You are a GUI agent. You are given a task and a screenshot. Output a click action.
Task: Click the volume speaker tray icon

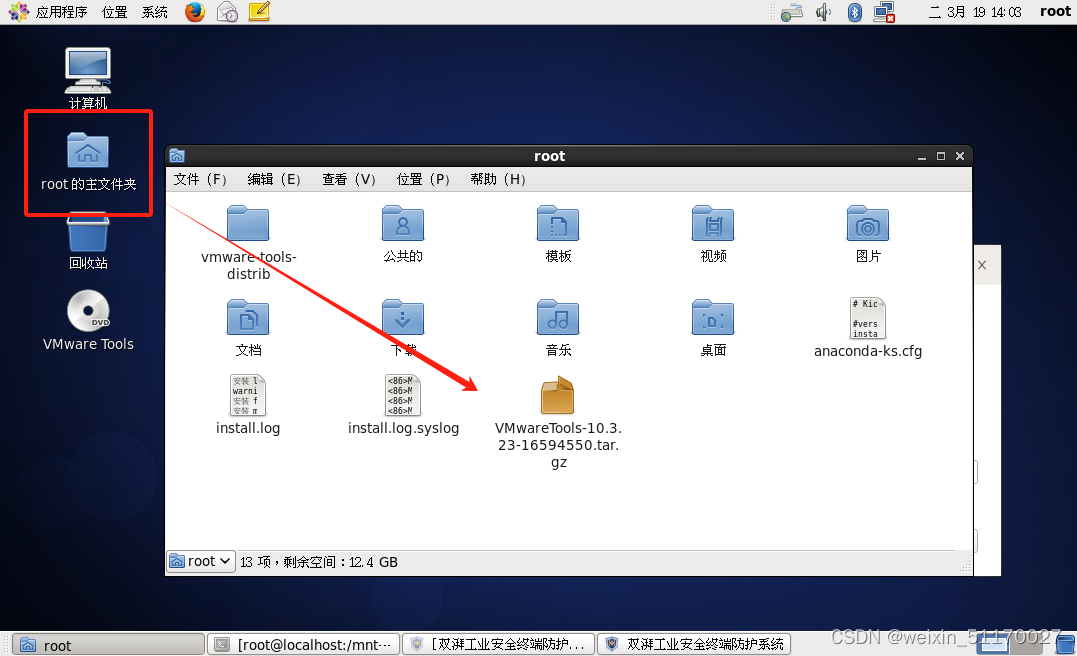(x=823, y=12)
